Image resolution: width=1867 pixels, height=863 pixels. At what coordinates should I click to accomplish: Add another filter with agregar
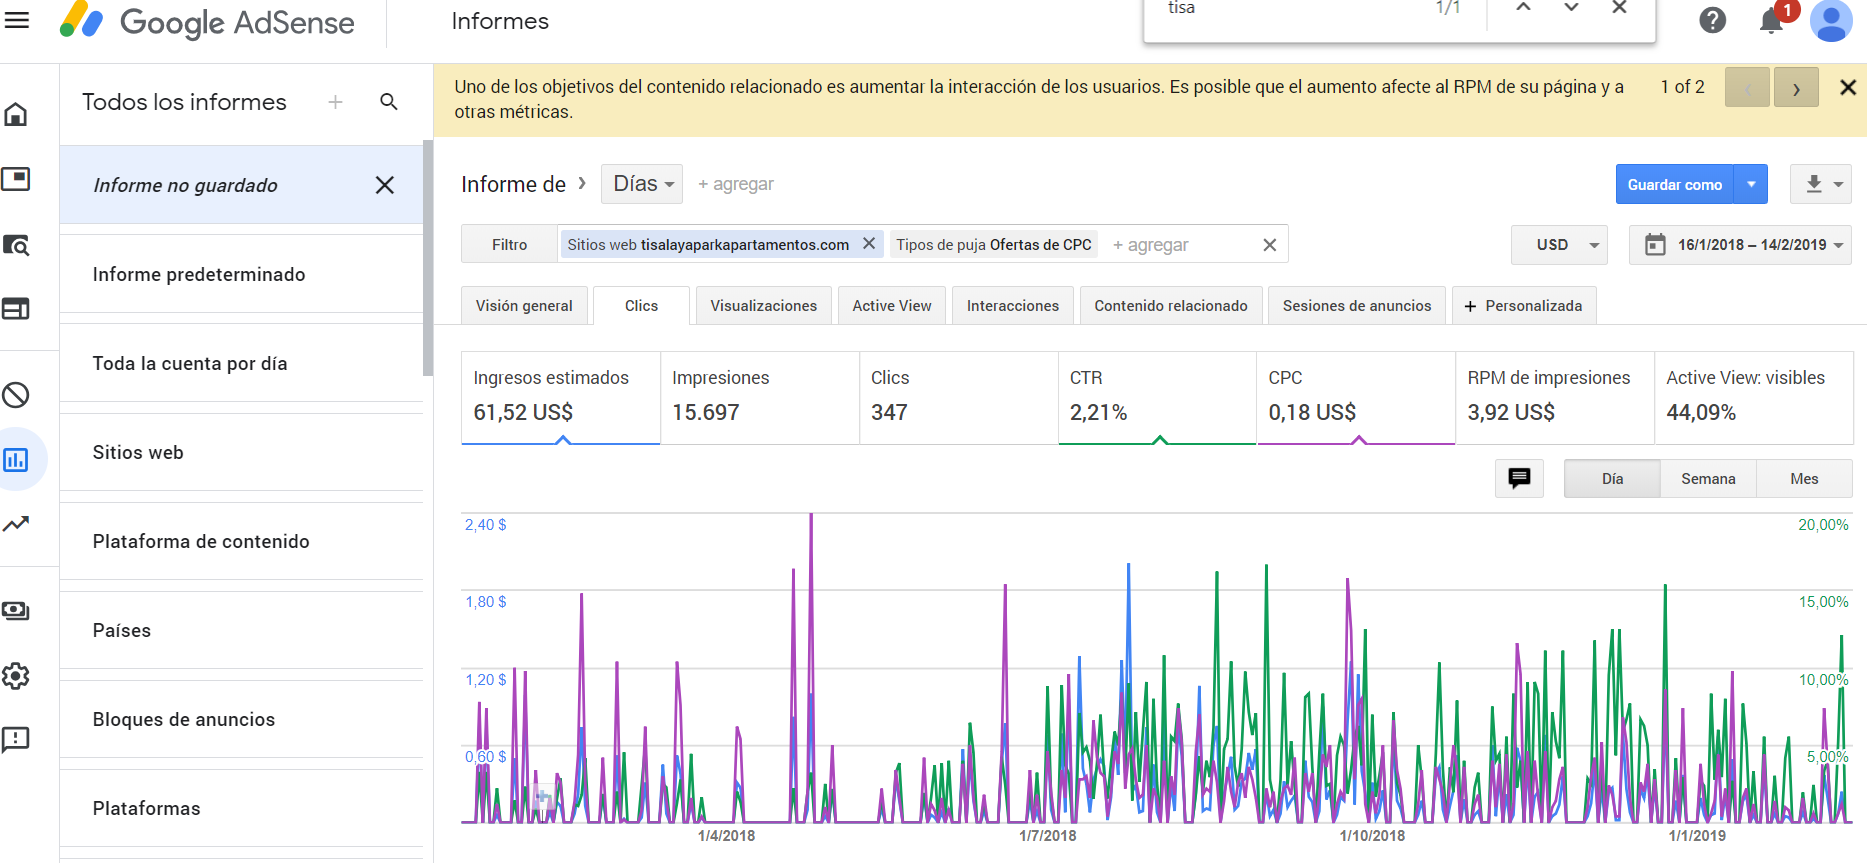point(1151,245)
